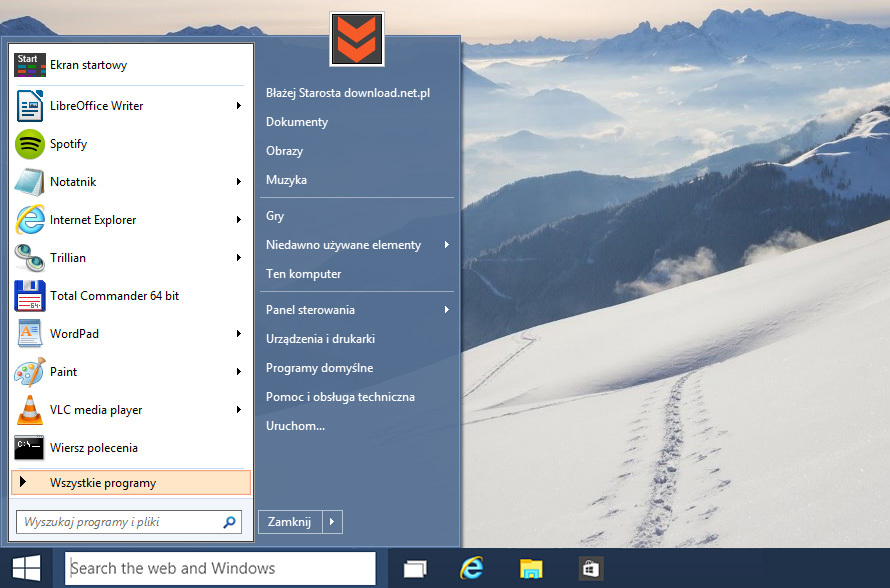Click the Total Commander 64 bit label
The height and width of the screenshot is (588, 890).
point(114,296)
